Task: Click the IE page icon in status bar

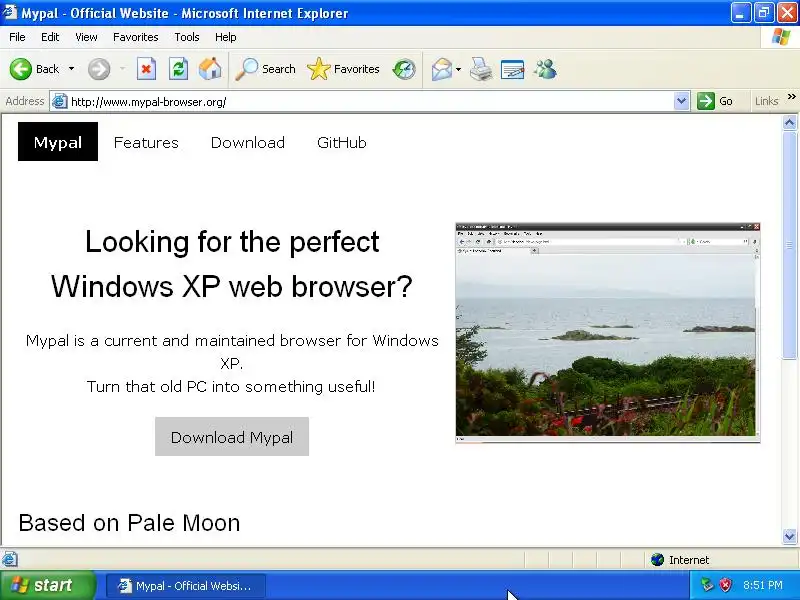Action: [x=10, y=560]
